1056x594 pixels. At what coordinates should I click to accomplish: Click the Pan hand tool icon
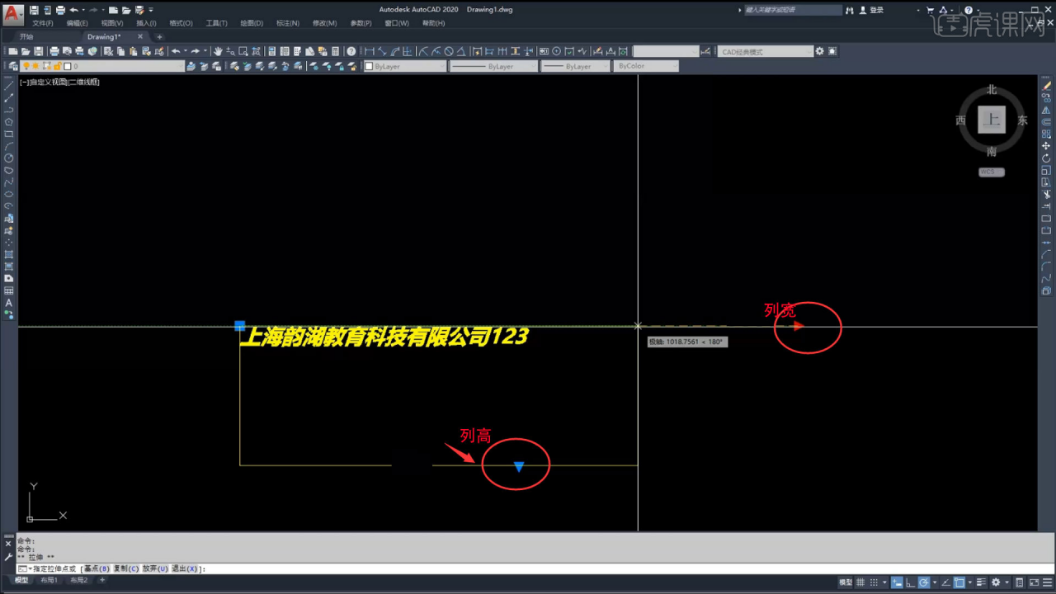[218, 51]
